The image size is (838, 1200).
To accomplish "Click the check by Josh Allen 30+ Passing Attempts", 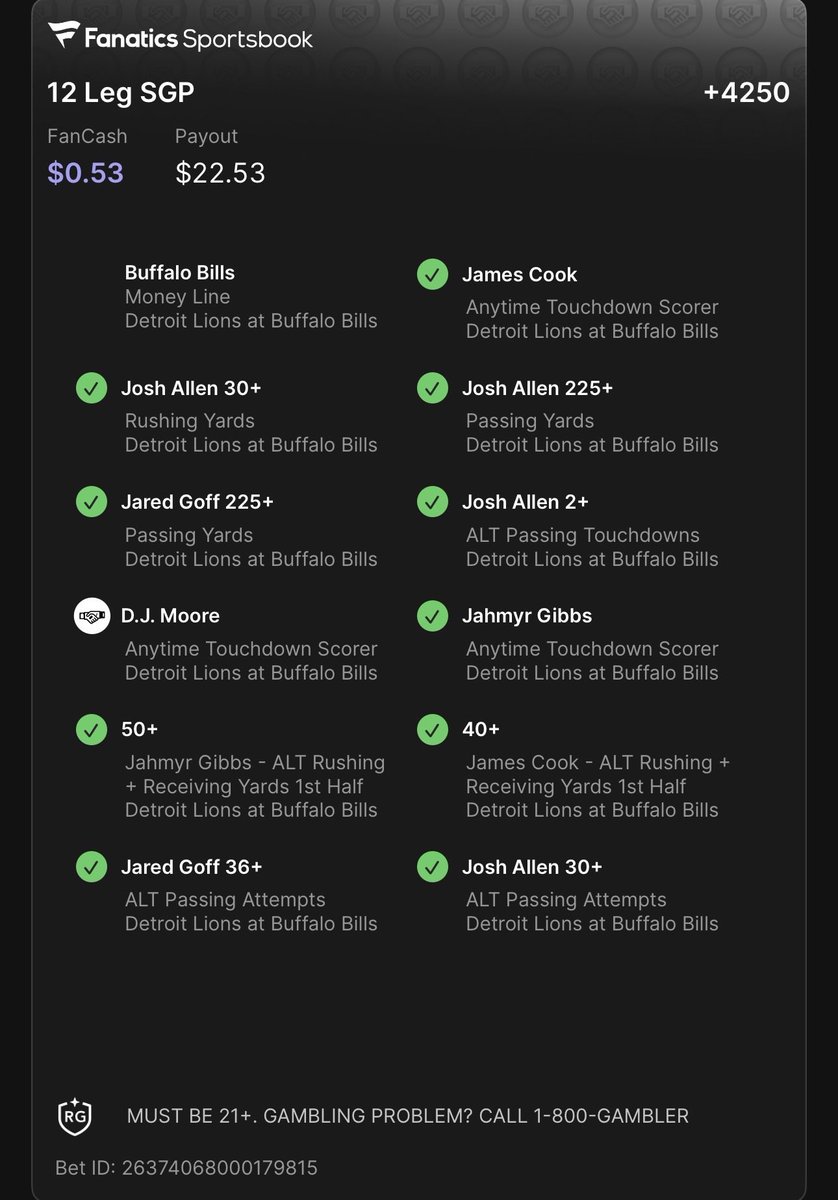I will (432, 867).
